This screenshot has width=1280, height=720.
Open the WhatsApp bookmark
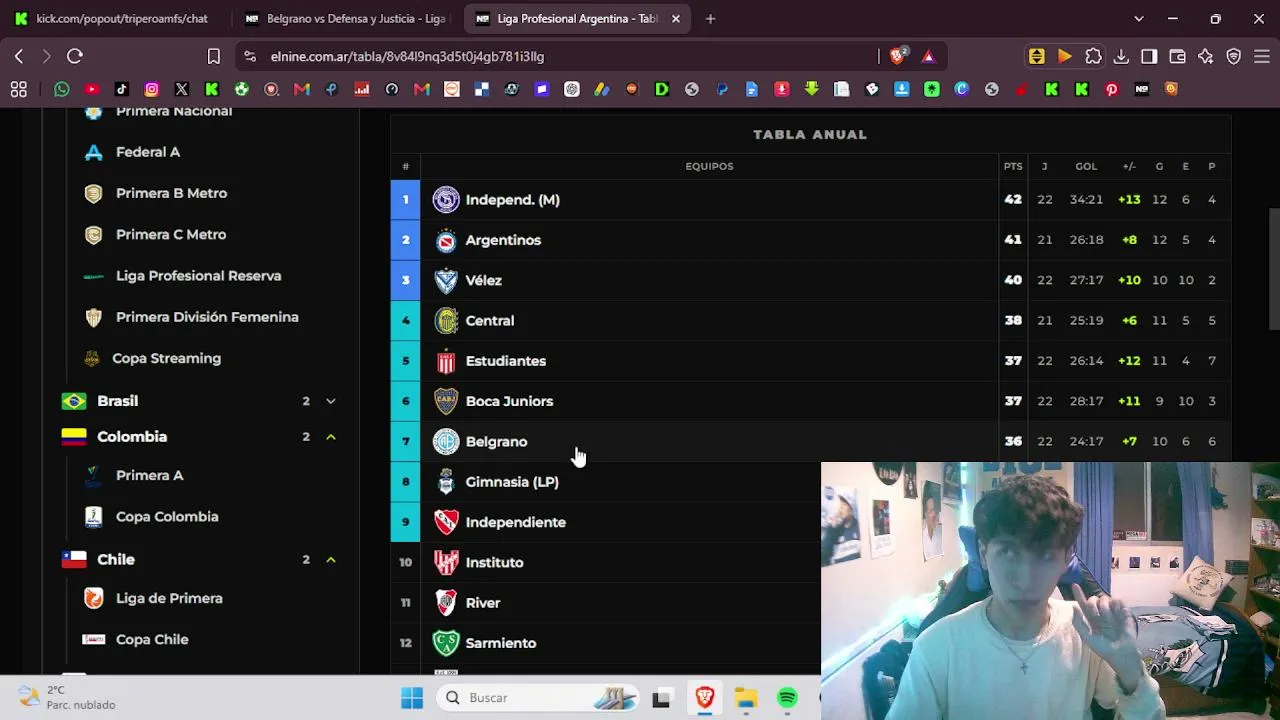click(x=62, y=89)
